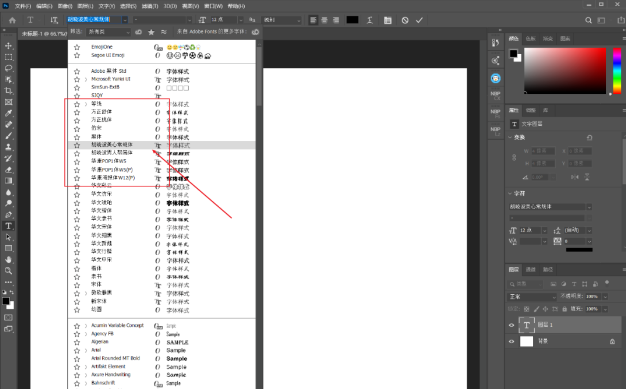The width and height of the screenshot is (626, 389).
Task: Select the Crop tool
Action: point(8,91)
